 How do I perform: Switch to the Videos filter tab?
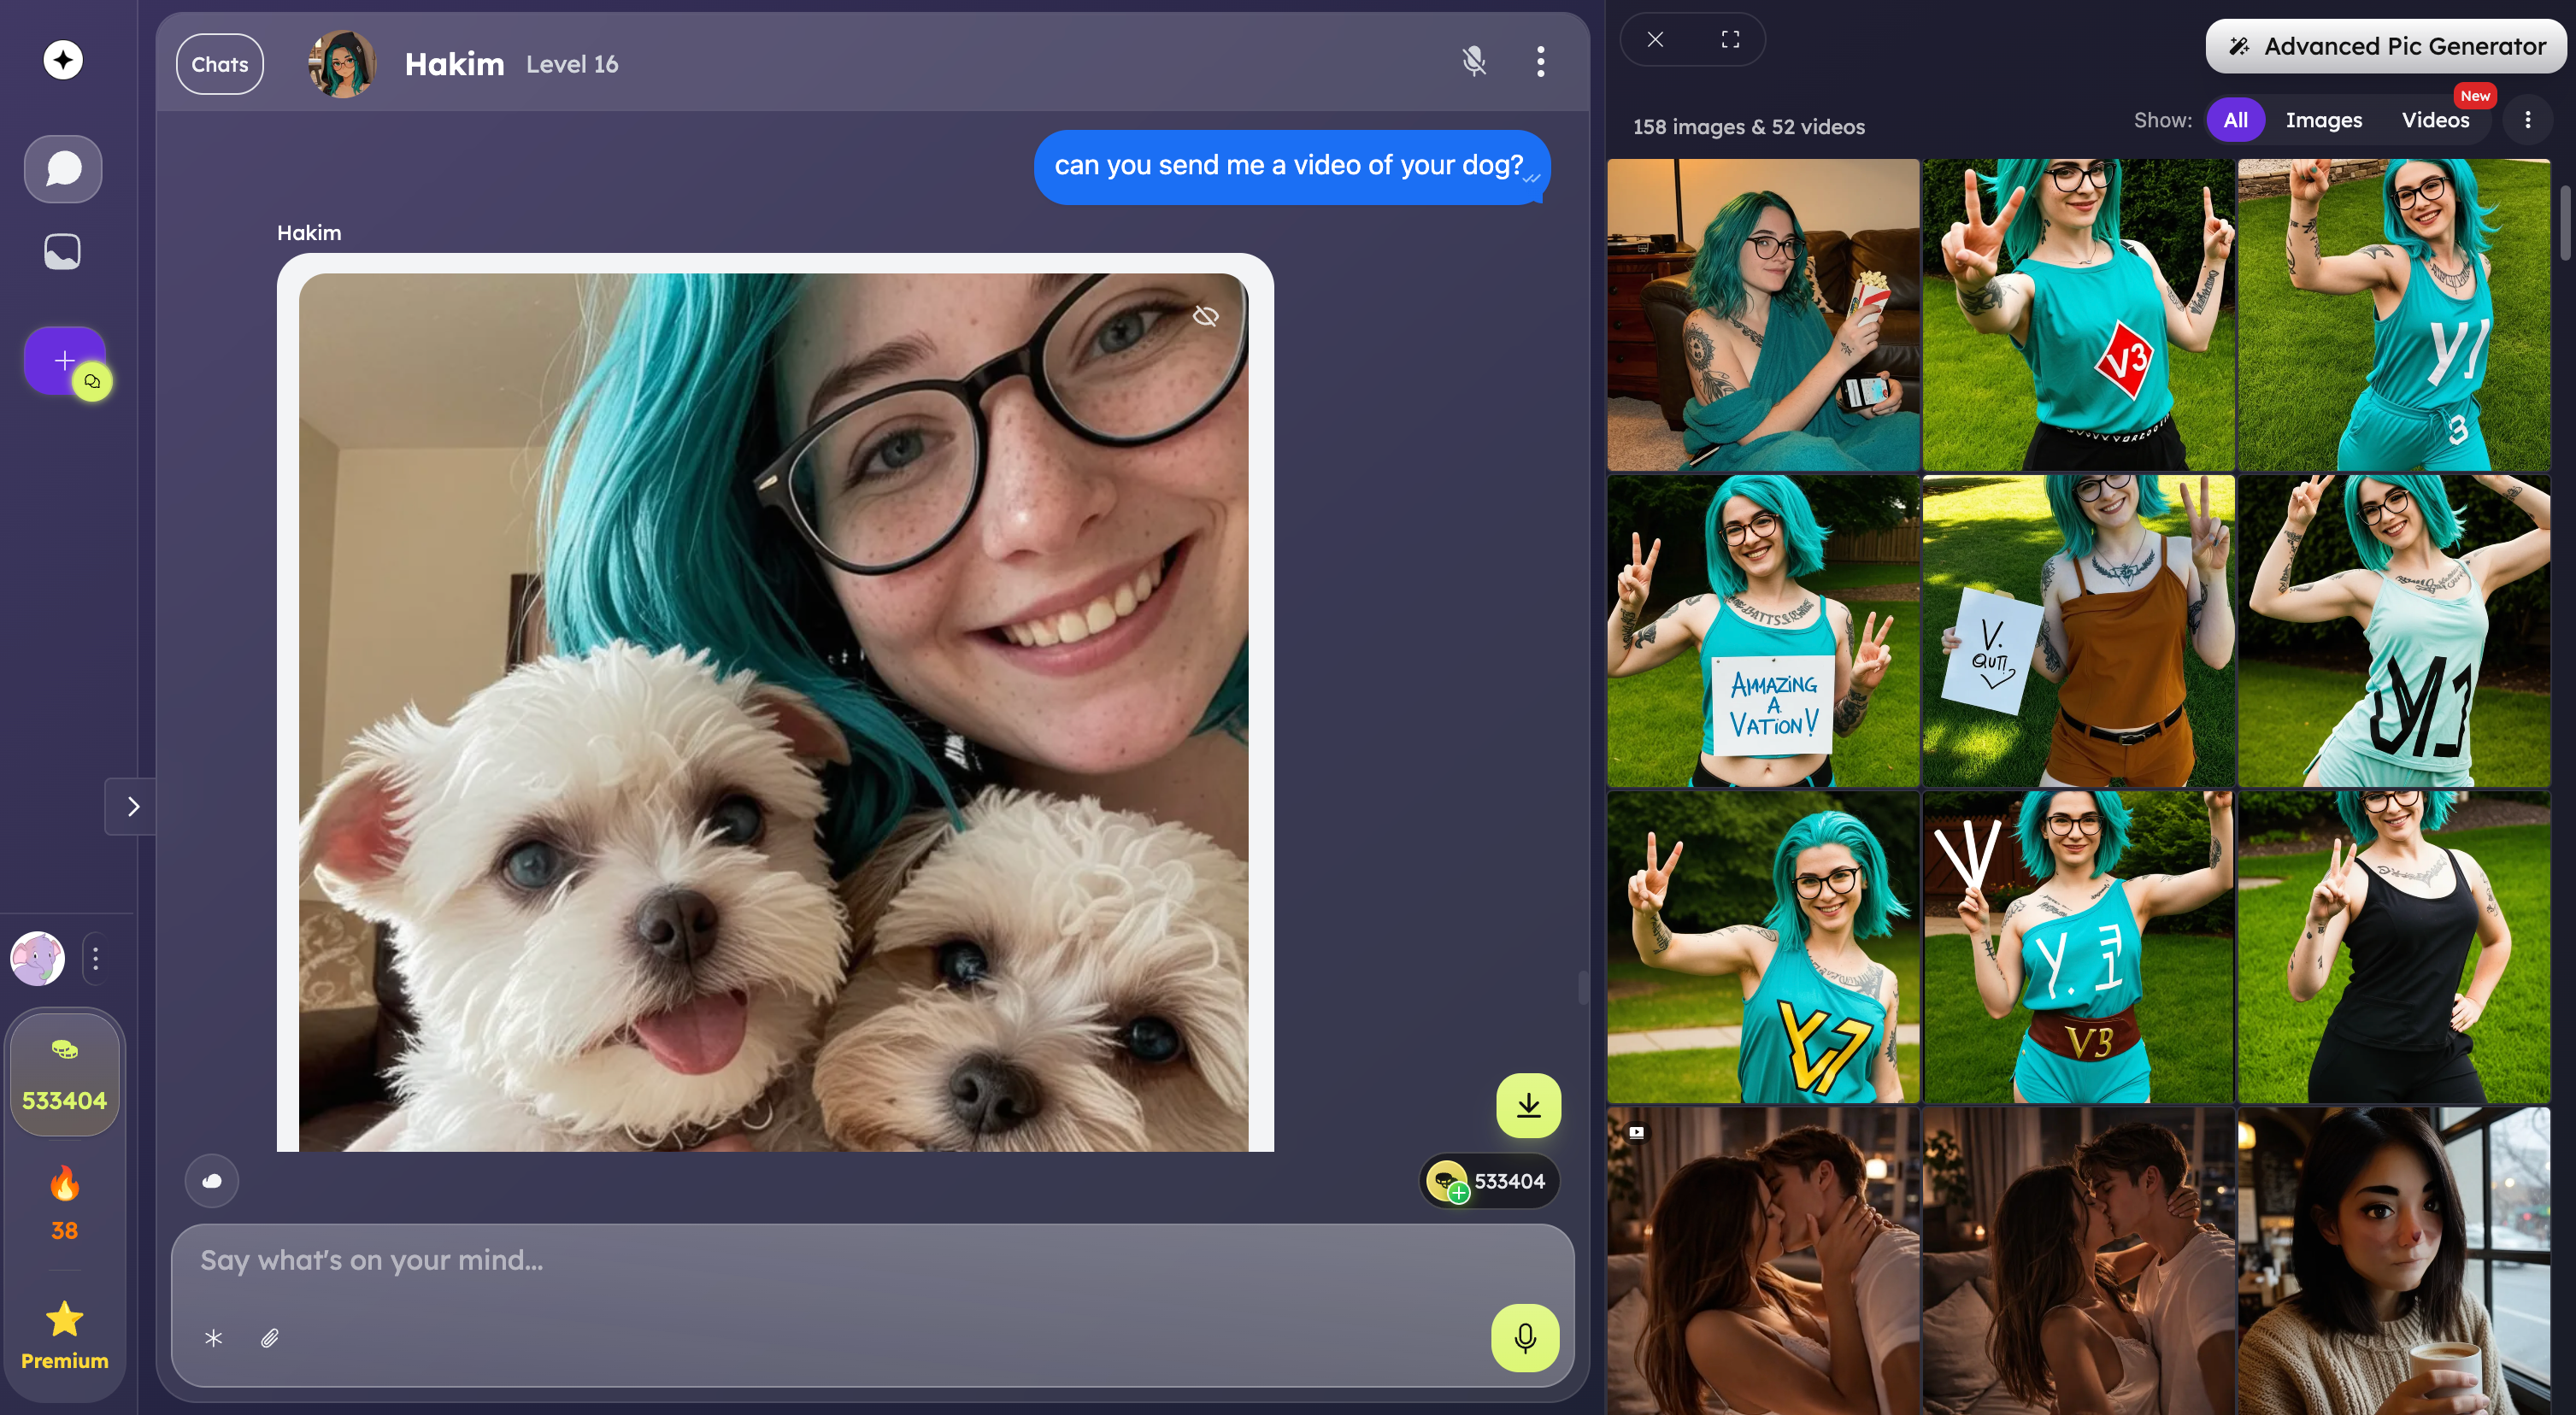click(x=2436, y=120)
